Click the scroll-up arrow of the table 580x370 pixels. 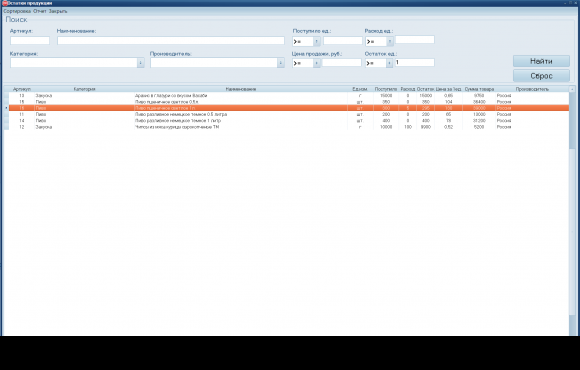pyautogui.click(x=572, y=89)
